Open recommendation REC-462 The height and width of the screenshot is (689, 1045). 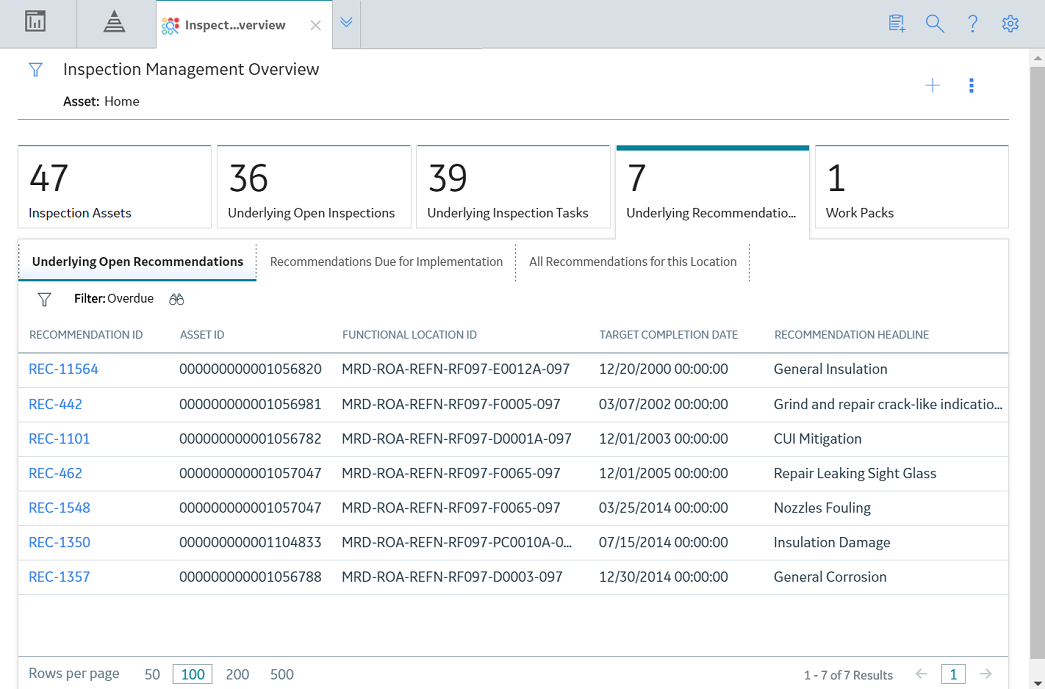pos(55,473)
